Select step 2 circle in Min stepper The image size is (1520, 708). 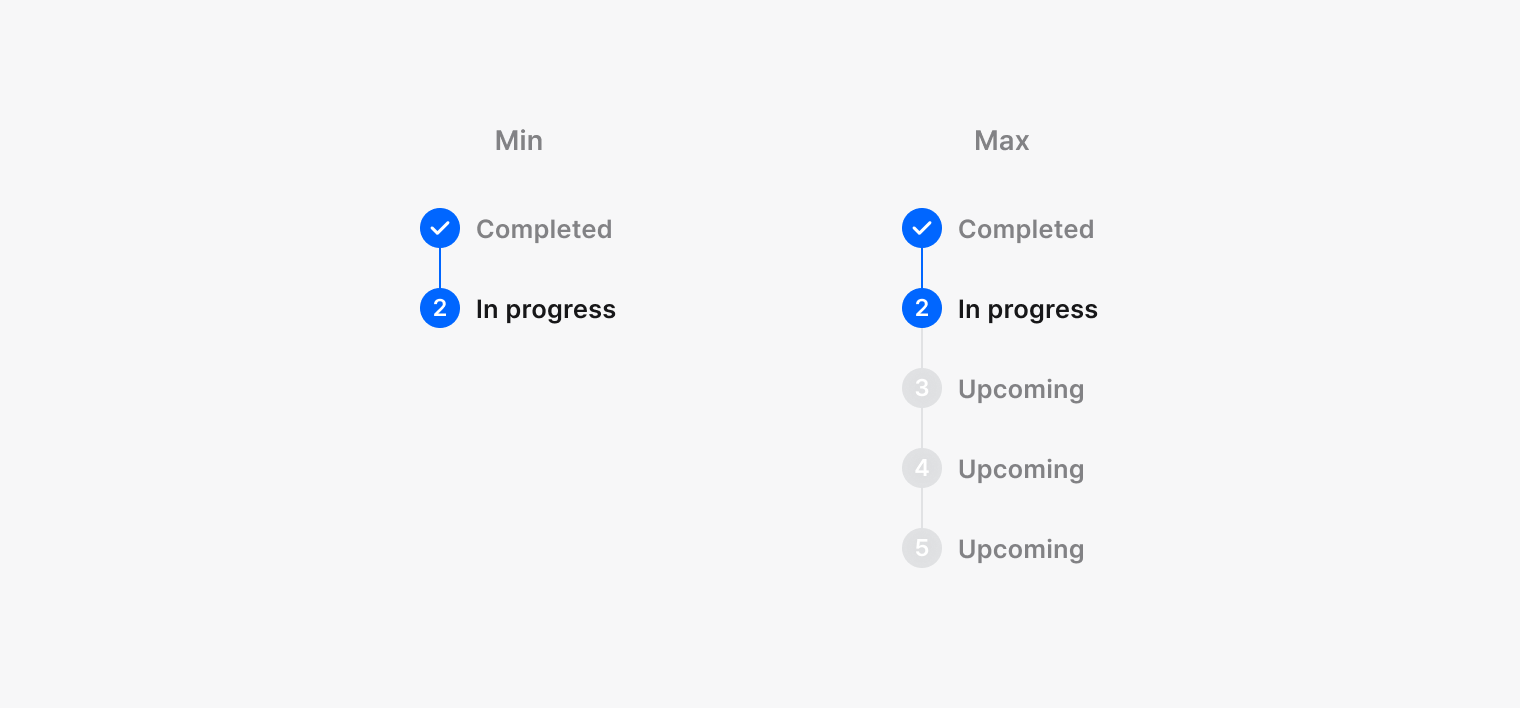[440, 308]
